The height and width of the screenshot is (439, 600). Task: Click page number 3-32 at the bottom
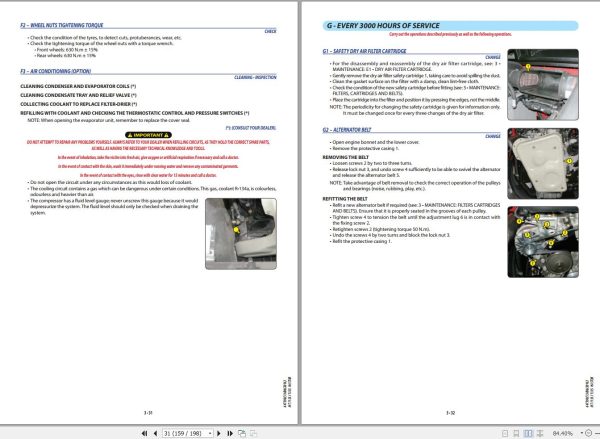(450, 413)
